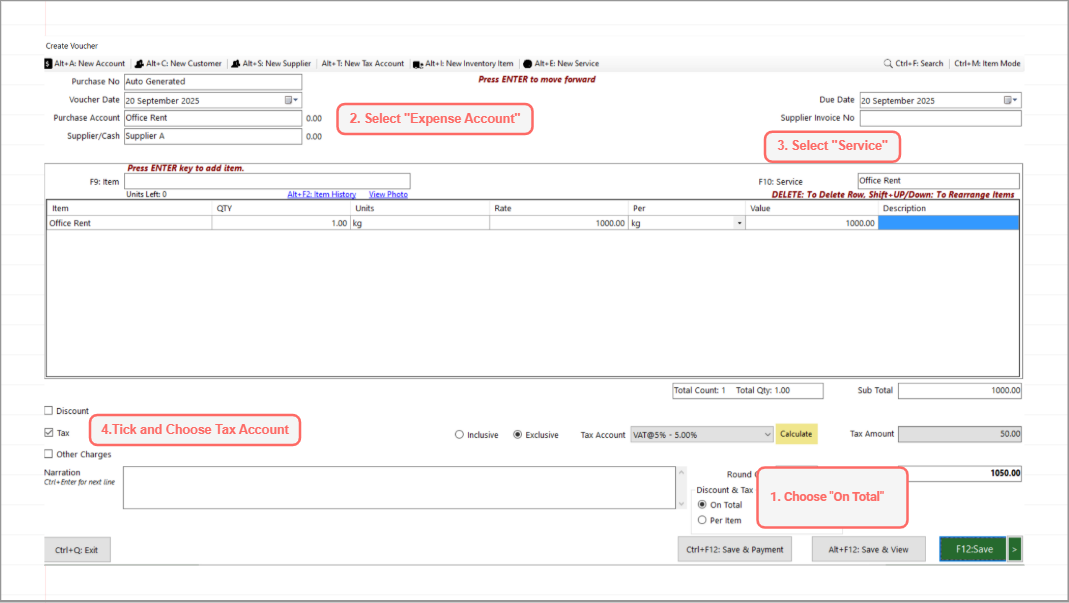The width and height of the screenshot is (1069, 603).
Task: Click the Calculate button
Action: 796,434
